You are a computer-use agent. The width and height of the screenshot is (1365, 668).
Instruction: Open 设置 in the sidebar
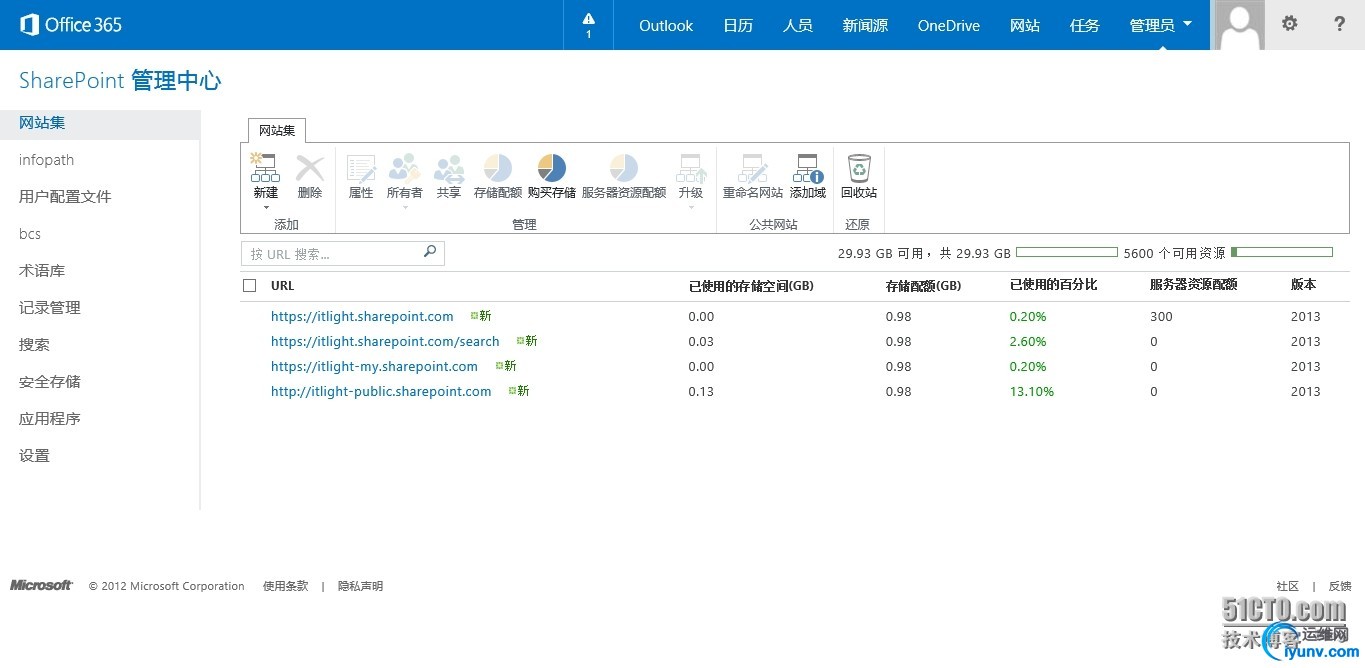34,456
